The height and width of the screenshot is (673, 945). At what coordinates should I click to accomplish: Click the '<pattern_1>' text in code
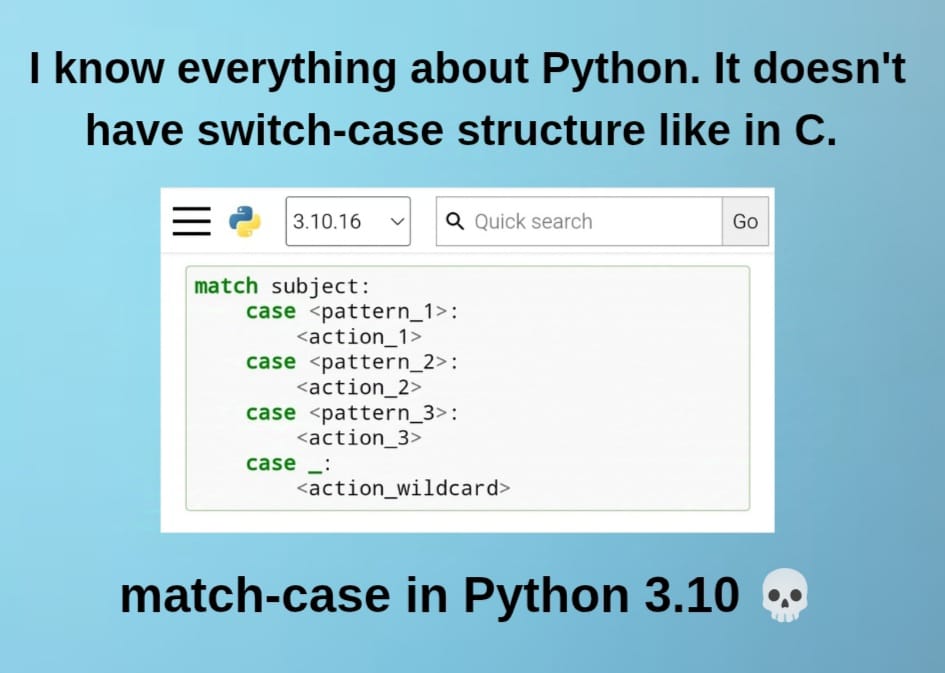pos(378,311)
